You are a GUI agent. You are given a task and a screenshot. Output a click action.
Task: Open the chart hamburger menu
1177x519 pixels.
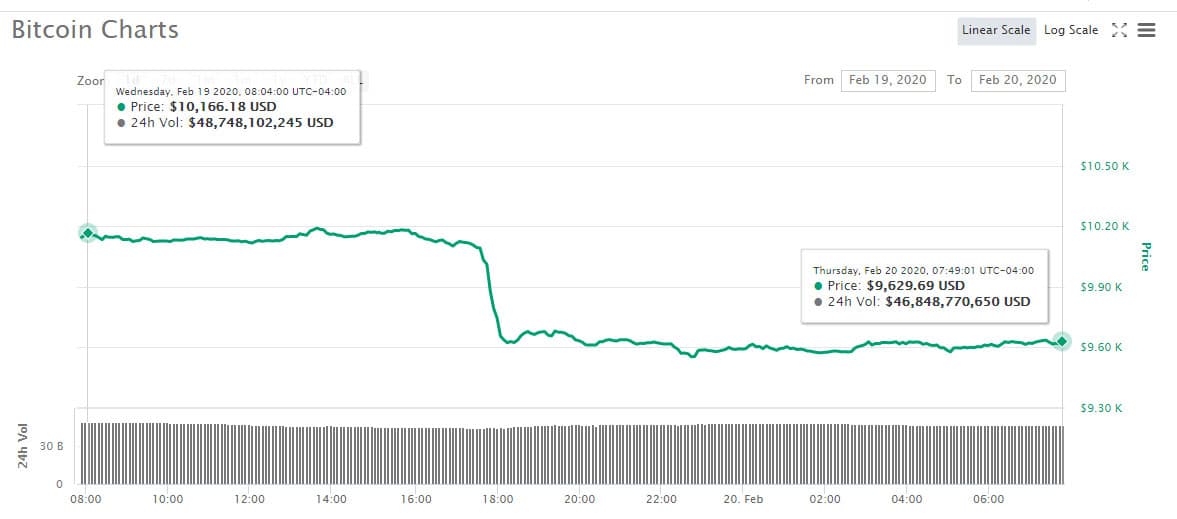coord(1145,30)
